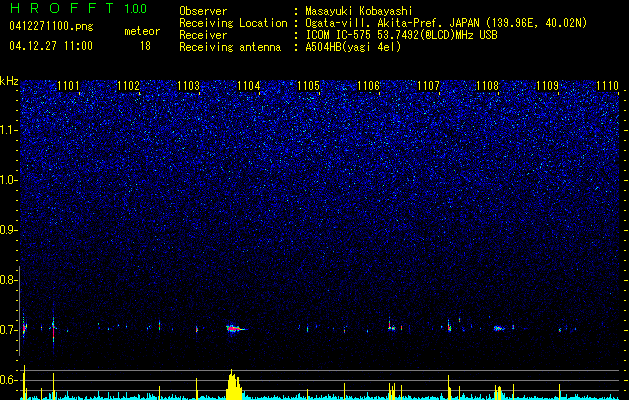Click the 0.7 kHz axis label

point(8,330)
